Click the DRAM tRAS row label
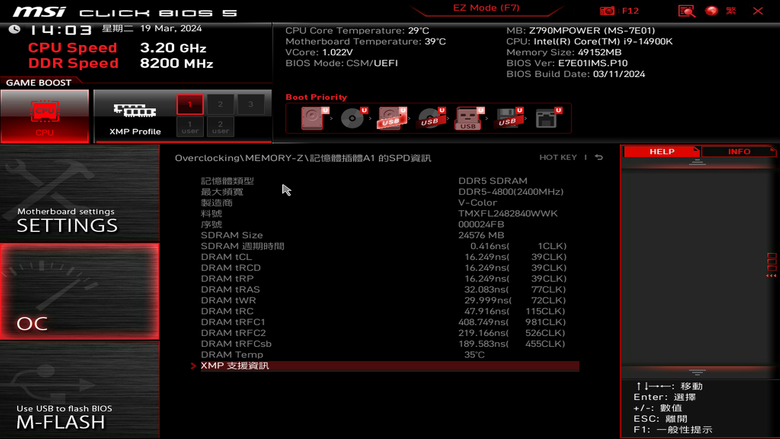Image resolution: width=780 pixels, height=439 pixels. 230,289
